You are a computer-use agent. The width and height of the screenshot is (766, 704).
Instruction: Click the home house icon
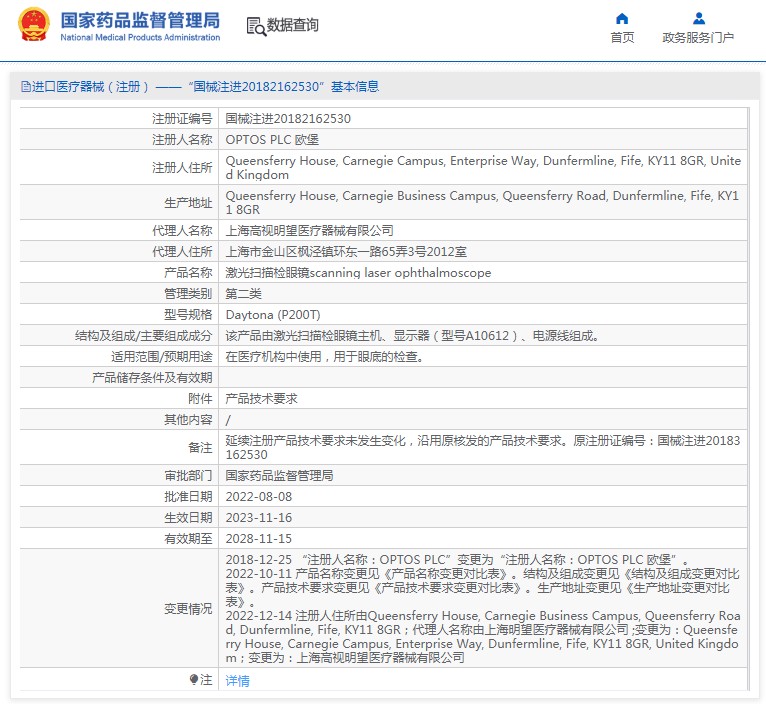tap(622, 19)
